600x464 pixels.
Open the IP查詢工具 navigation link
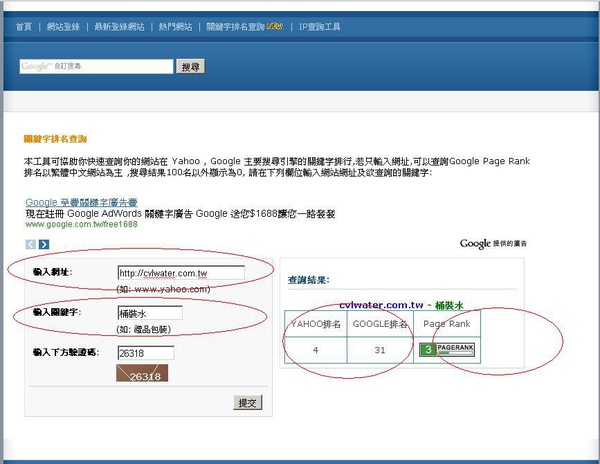tap(320, 27)
